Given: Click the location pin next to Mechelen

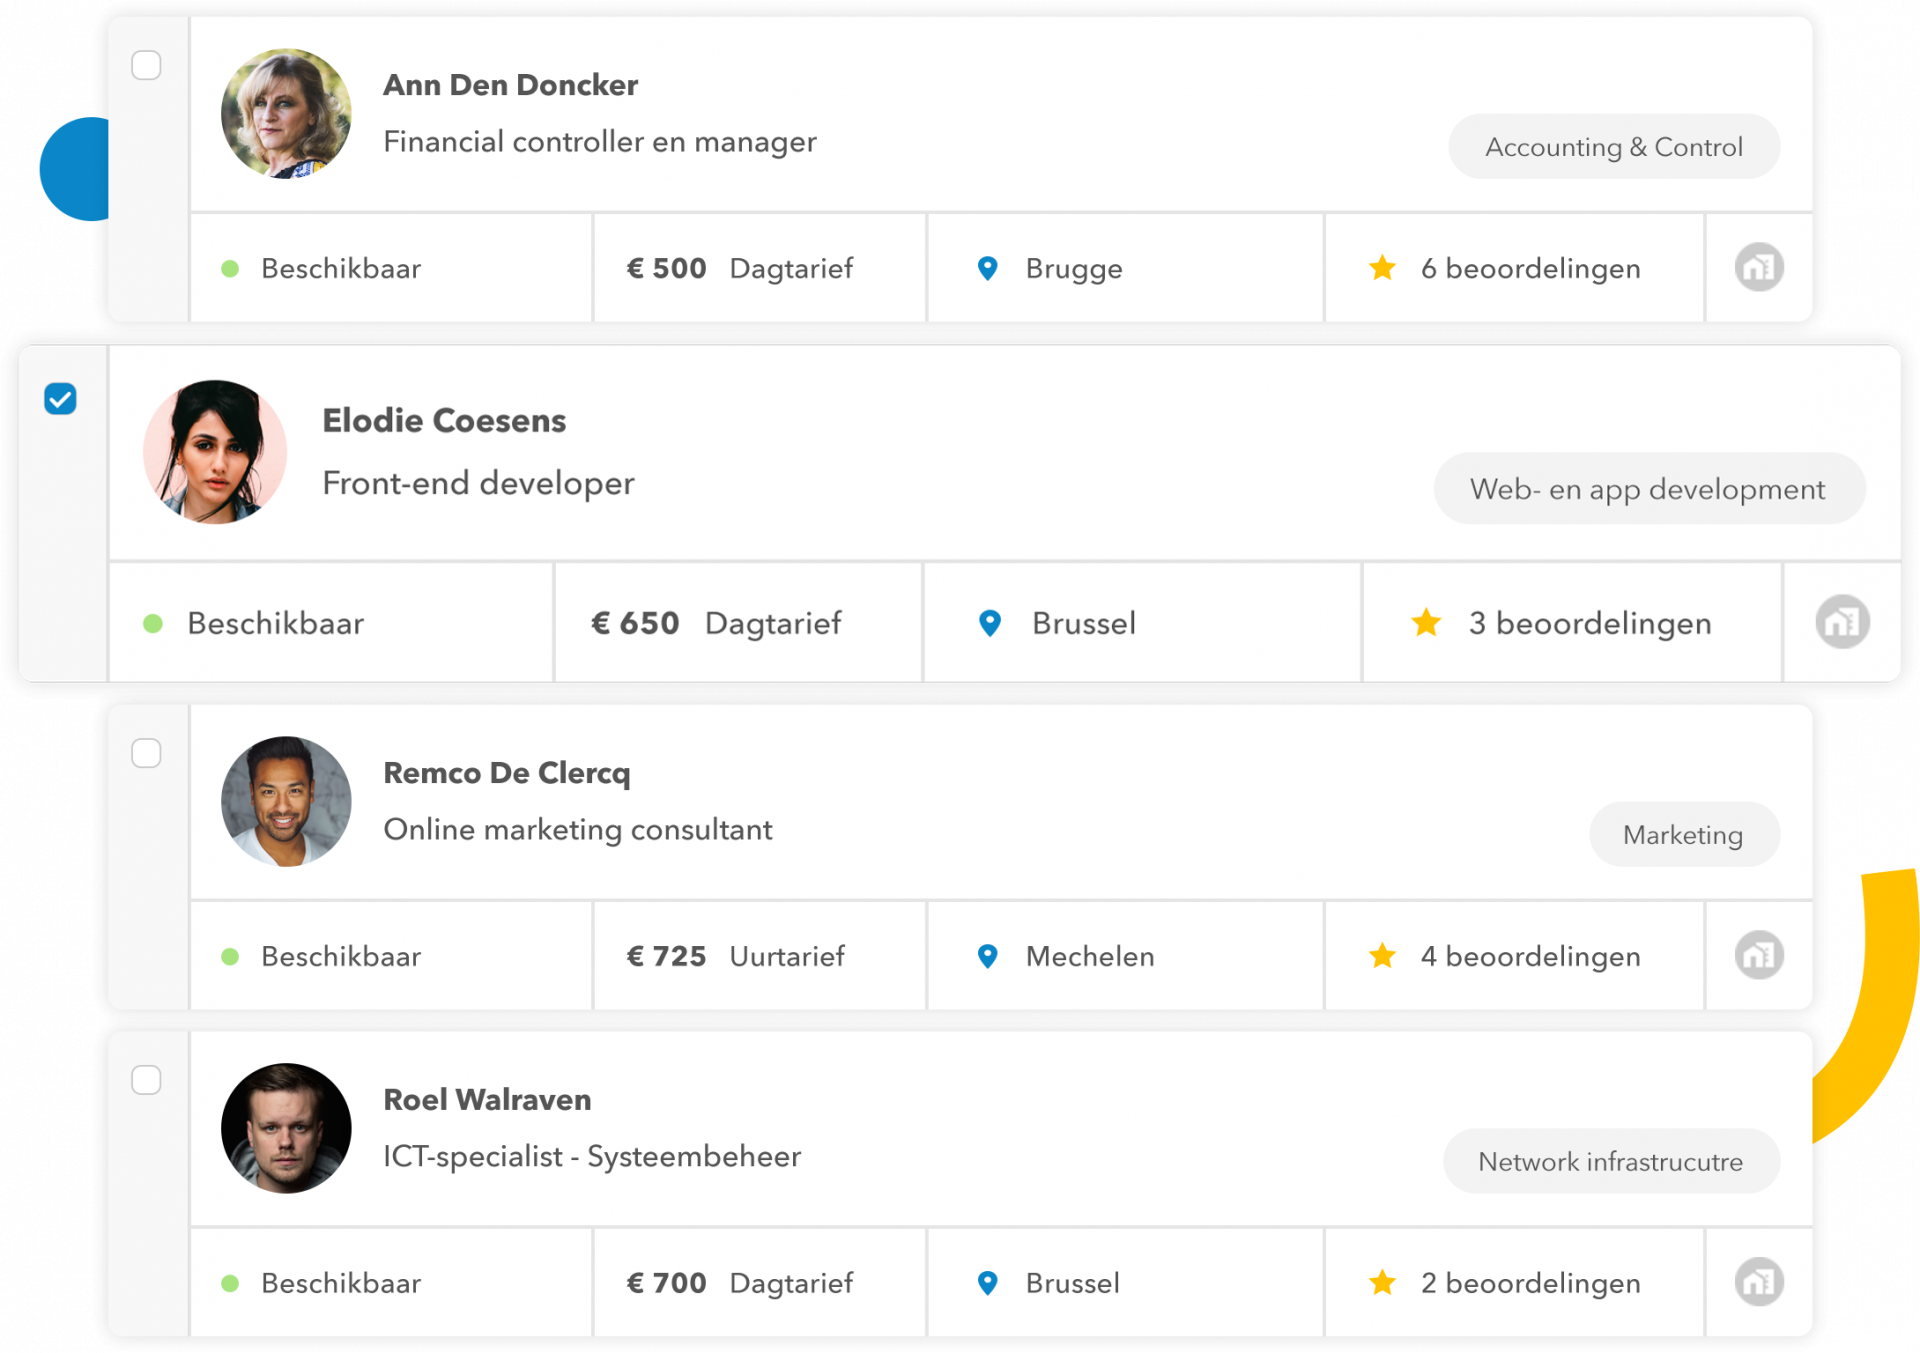Looking at the screenshot, I should pyautogui.click(x=987, y=956).
